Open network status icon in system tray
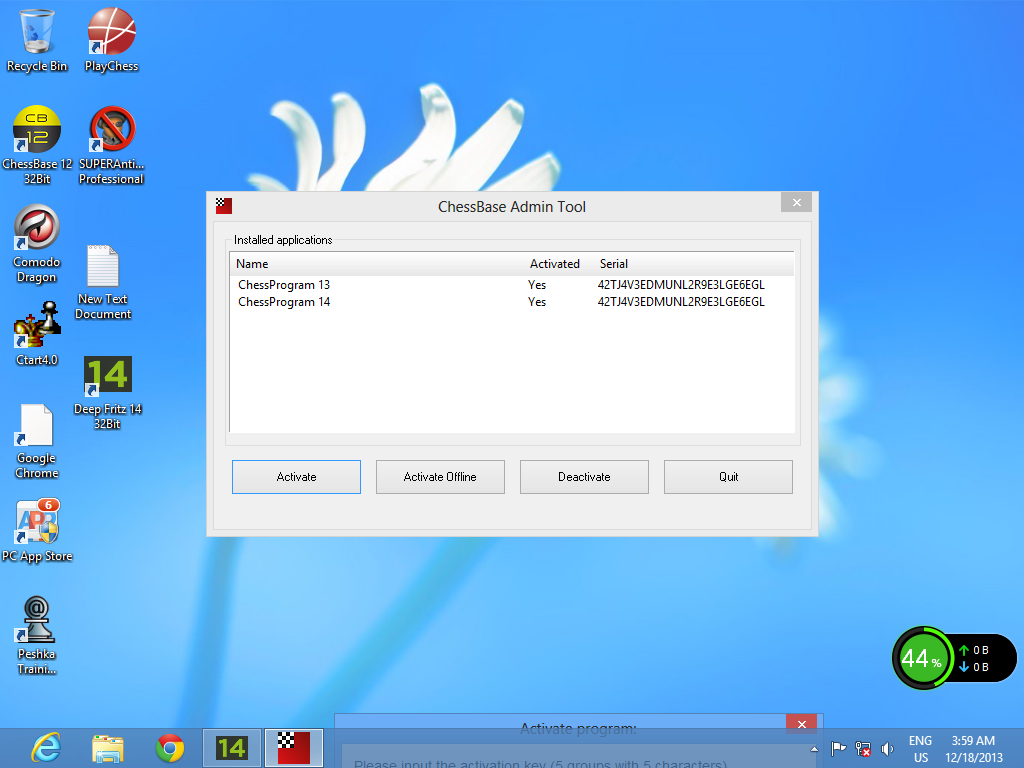Viewport: 1024px width, 768px height. click(863, 748)
